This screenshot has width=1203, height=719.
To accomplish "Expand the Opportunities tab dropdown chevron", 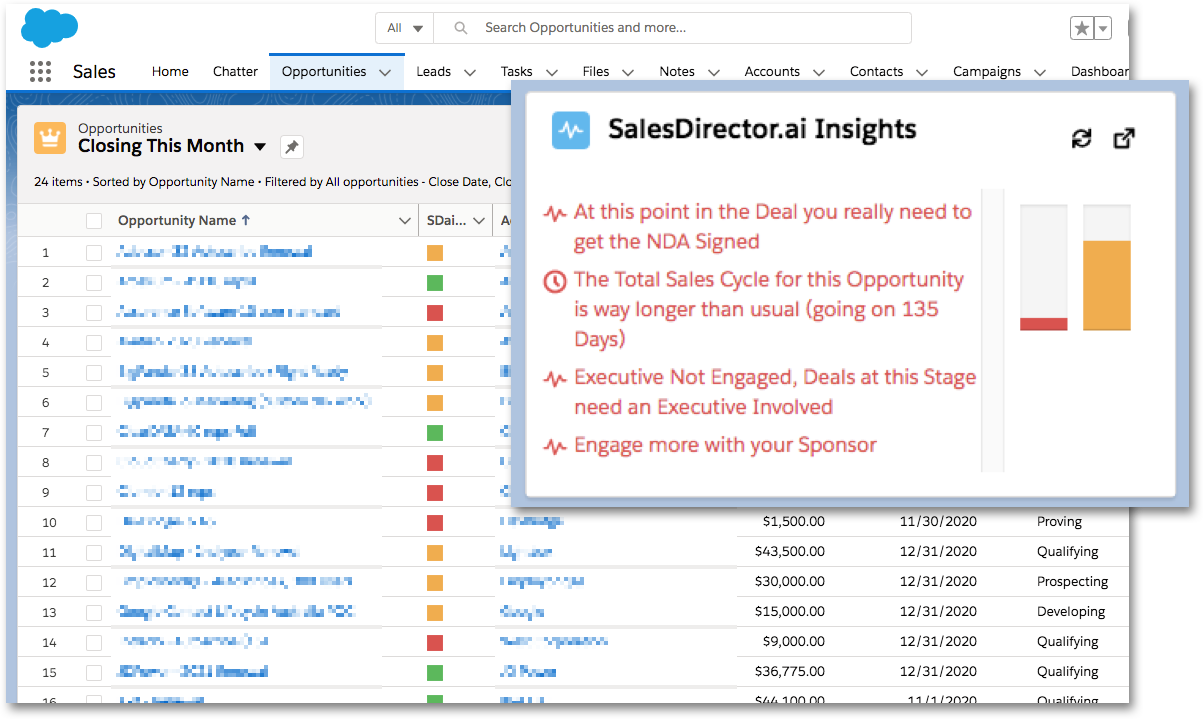I will tap(385, 71).
